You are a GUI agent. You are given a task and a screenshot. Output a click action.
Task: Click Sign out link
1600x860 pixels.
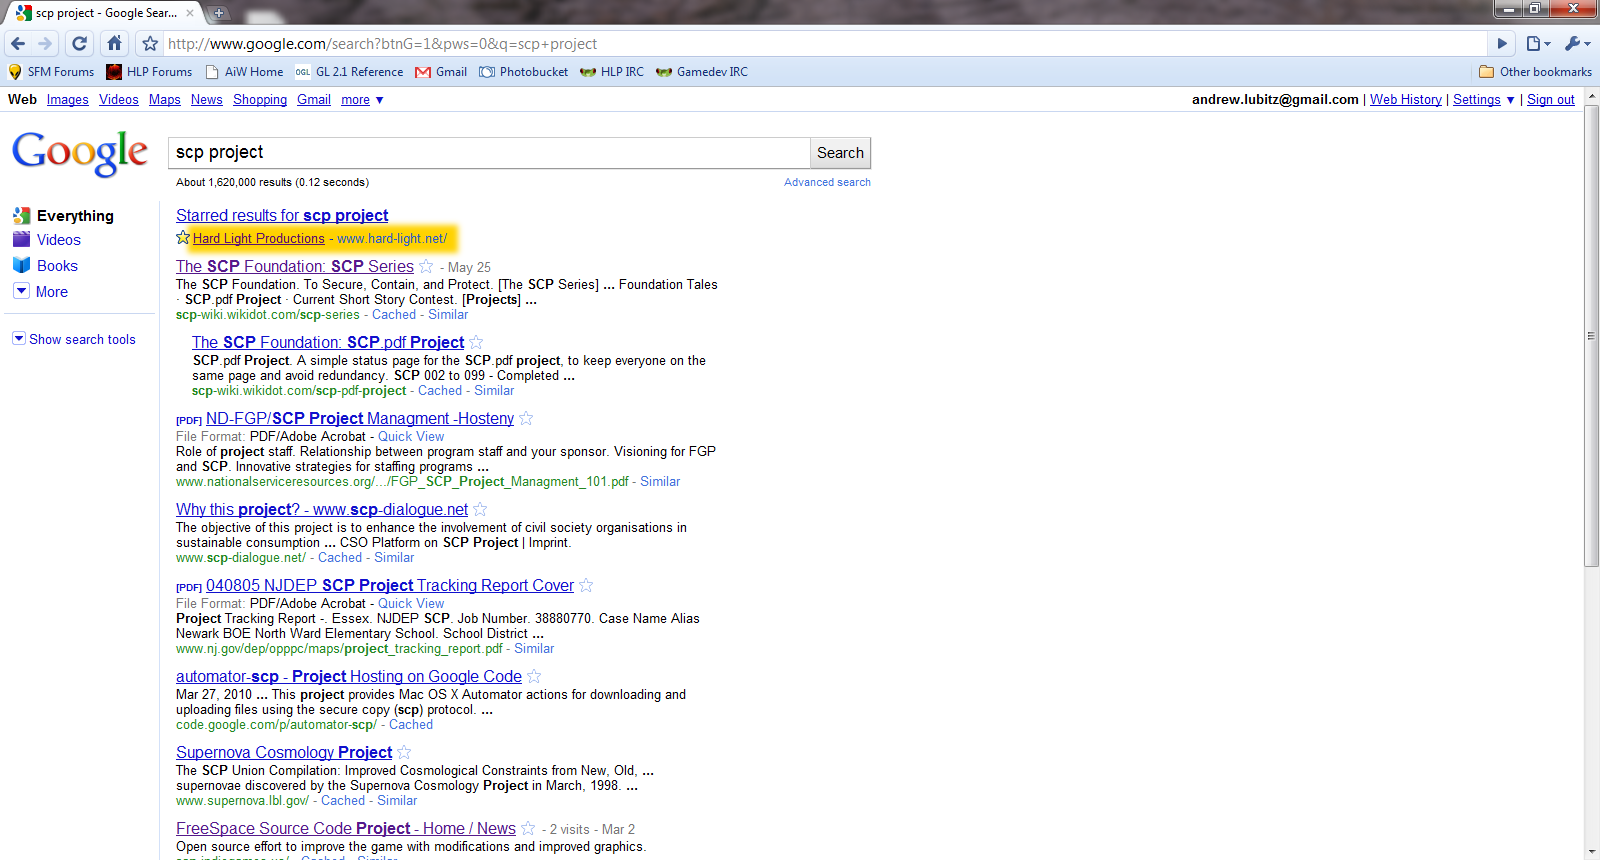coord(1551,99)
